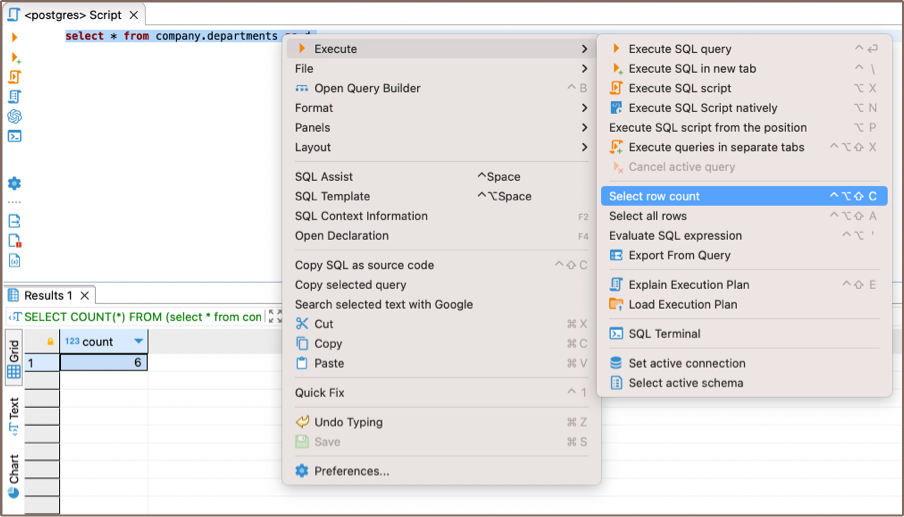The image size is (904, 517).
Task: Switch to the Text view vertical tab
Action: (14, 415)
